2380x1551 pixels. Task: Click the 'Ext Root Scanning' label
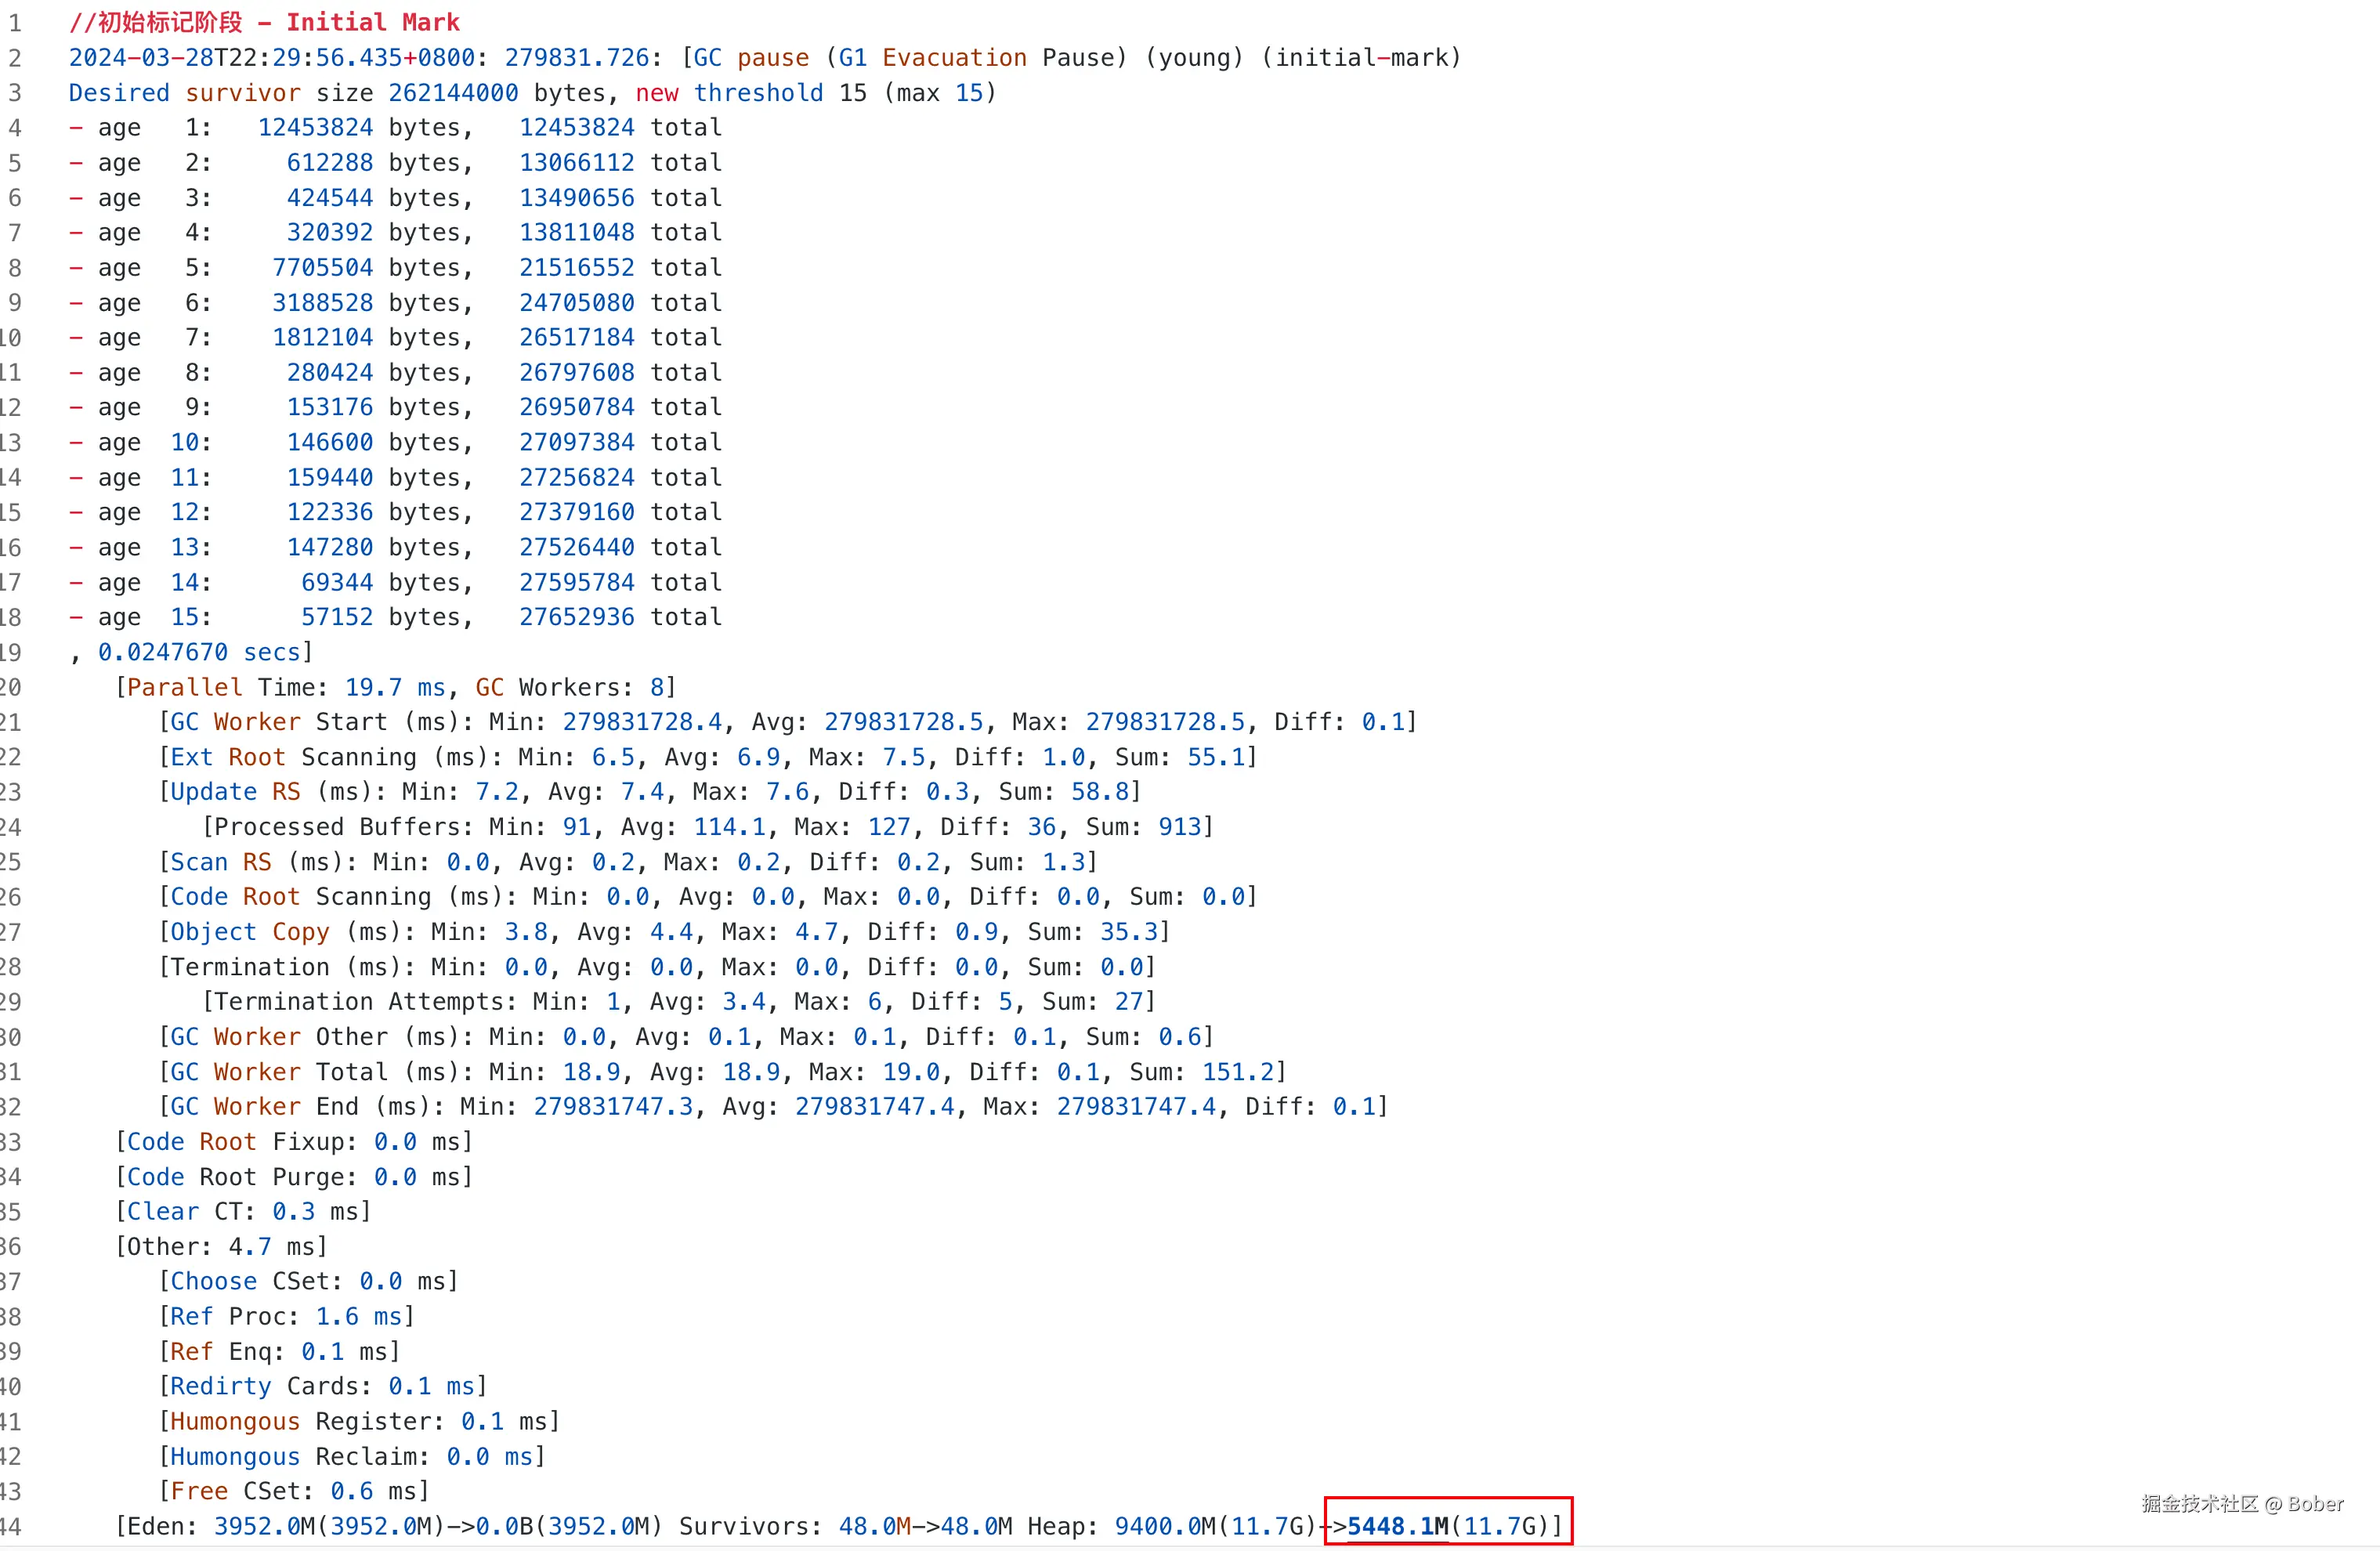point(293,757)
